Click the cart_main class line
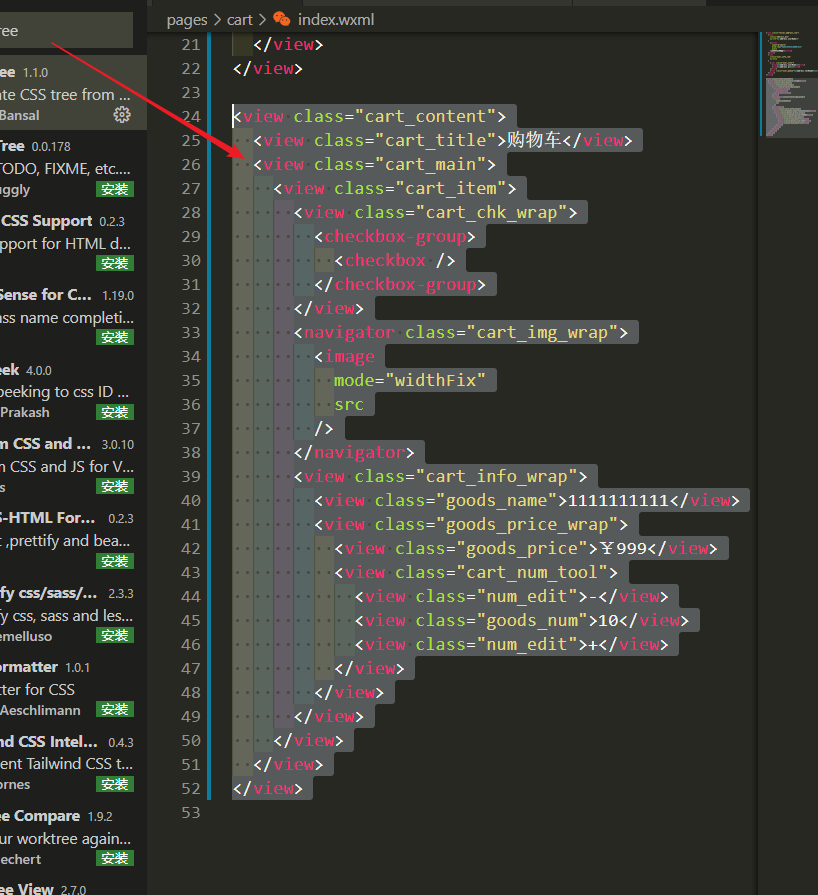 [x=374, y=164]
